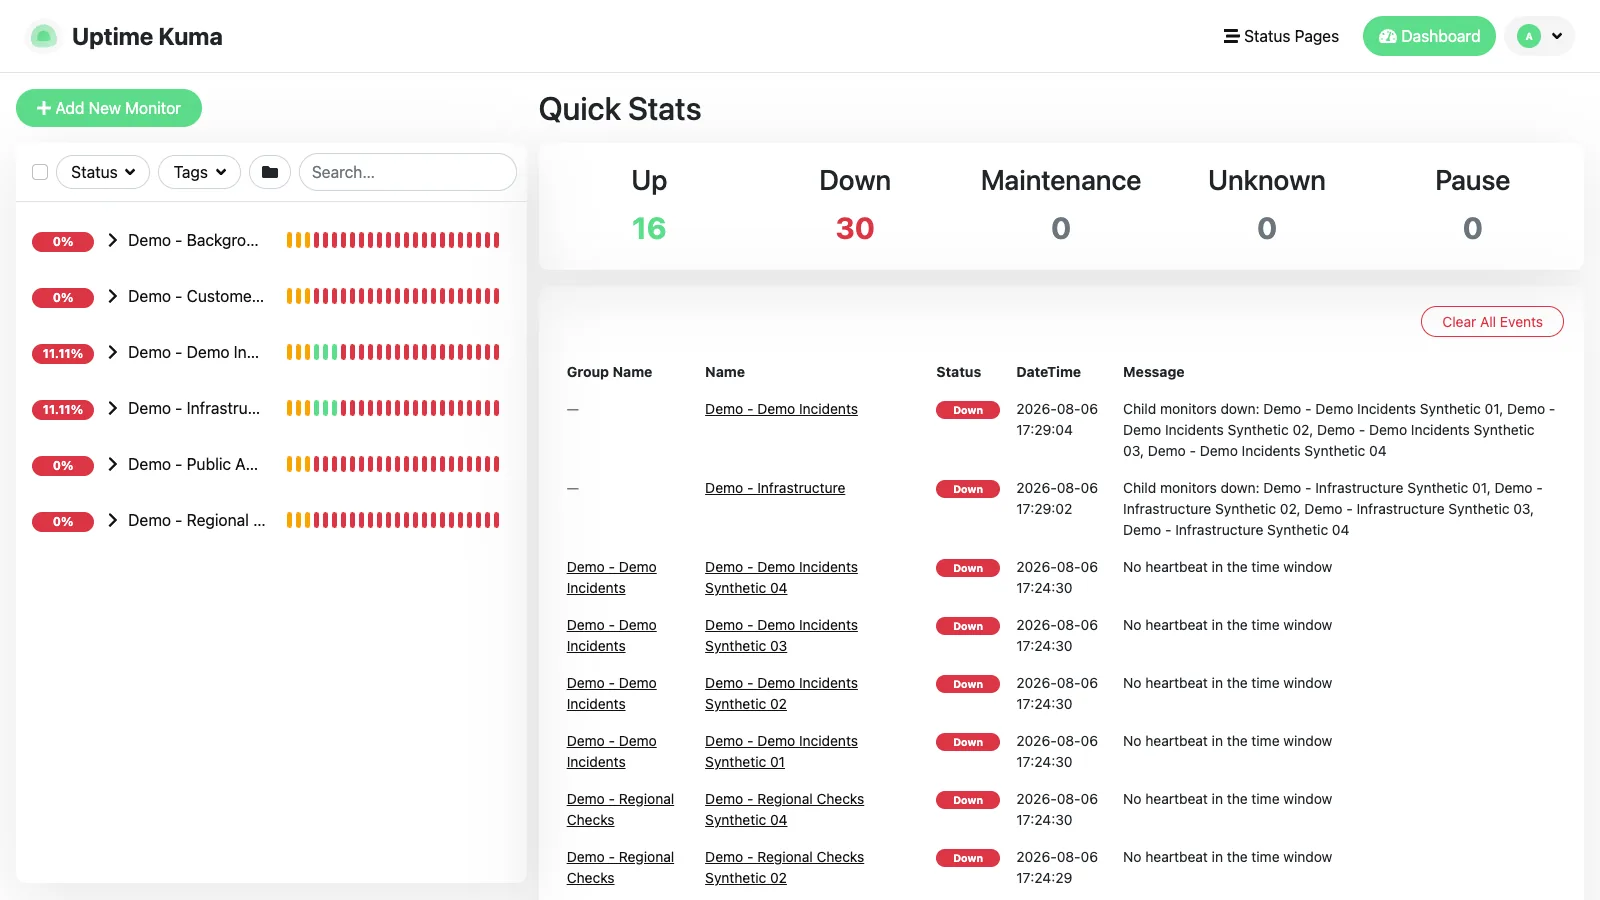Go to the Dashboard

[1429, 36]
